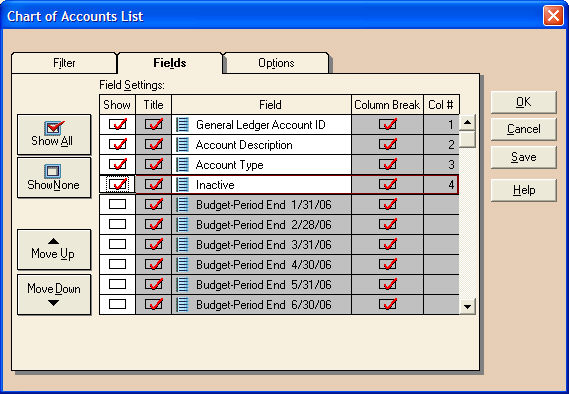Click the Move Down arrow button
This screenshot has height=394, width=569.
54,294
